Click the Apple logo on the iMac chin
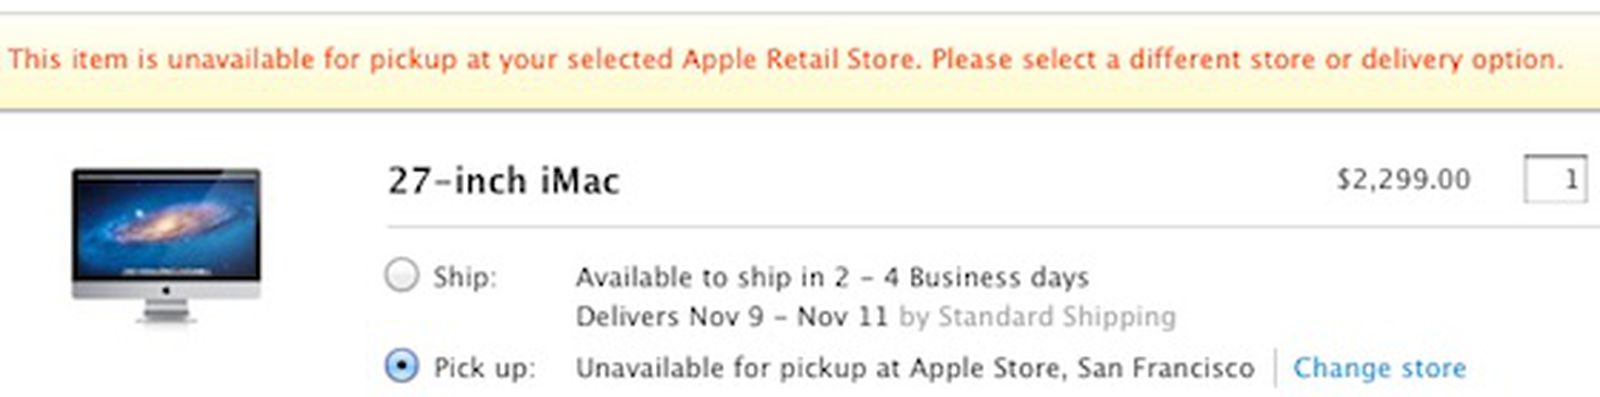The width and height of the screenshot is (1600, 397). (166, 291)
